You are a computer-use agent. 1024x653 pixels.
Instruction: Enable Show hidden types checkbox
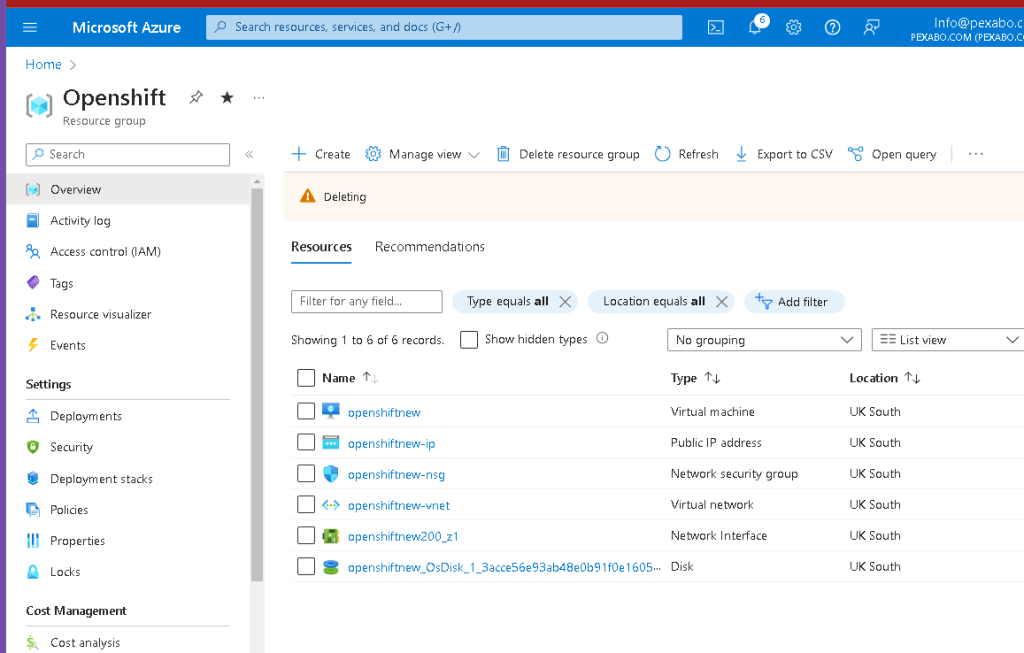pos(469,340)
